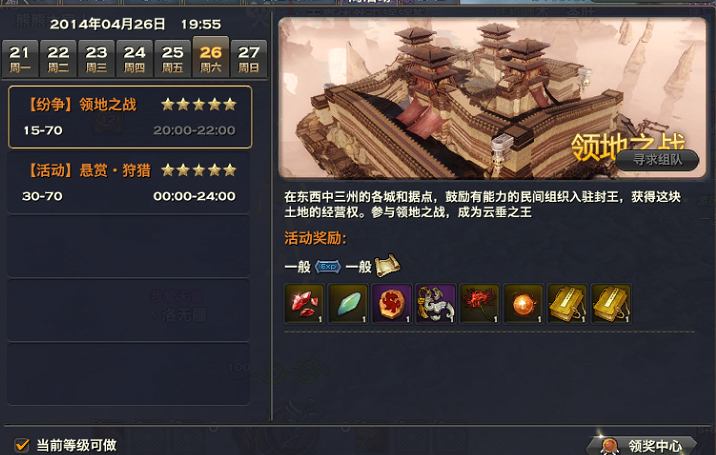Click the blue EXP reward icon

(x=328, y=266)
